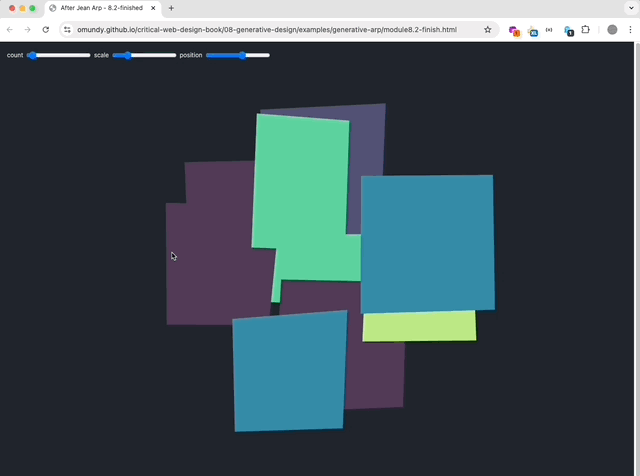The height and width of the screenshot is (476, 640).
Task: Open the Chrome three-dot menu
Action: click(631, 30)
